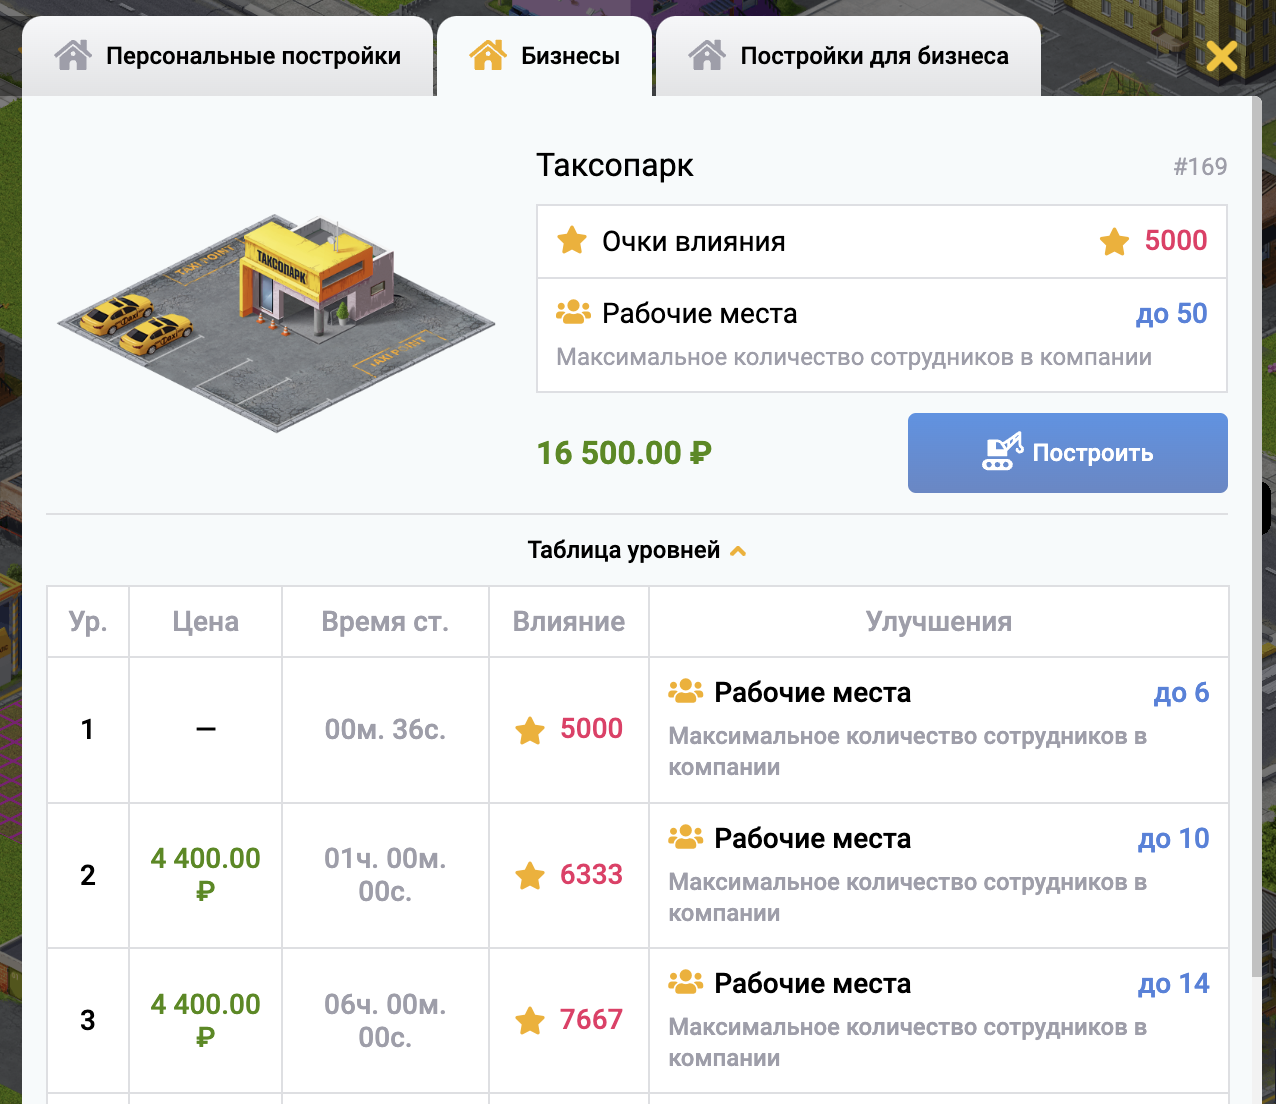The height and width of the screenshot is (1104, 1276).
Task: Click the star icon in level 1 row
Action: point(530,730)
